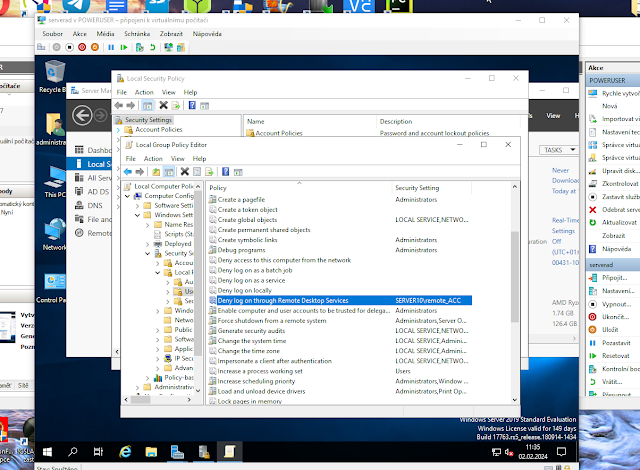
Task: Click the red Shut Down VM icon
Action: point(82,47)
